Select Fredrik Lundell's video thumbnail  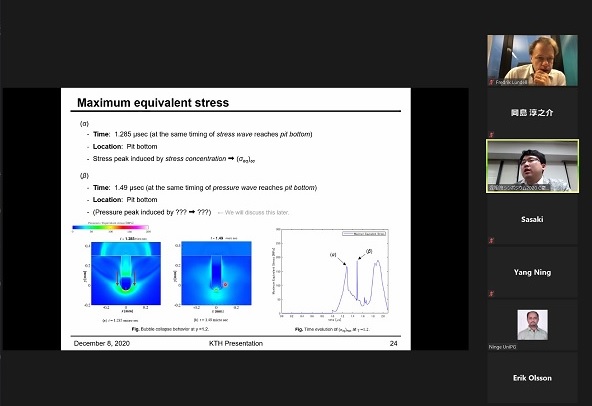coord(532,60)
